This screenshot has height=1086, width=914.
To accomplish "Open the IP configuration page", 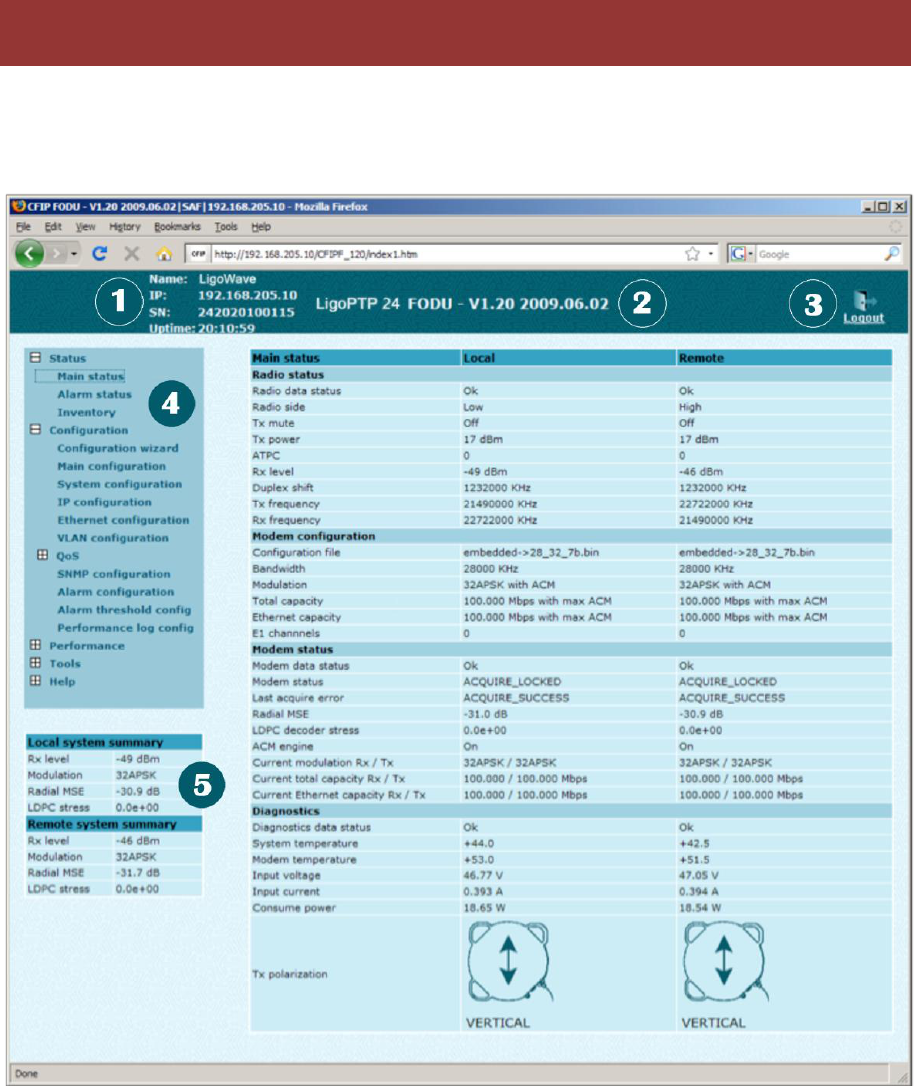I will [x=105, y=502].
